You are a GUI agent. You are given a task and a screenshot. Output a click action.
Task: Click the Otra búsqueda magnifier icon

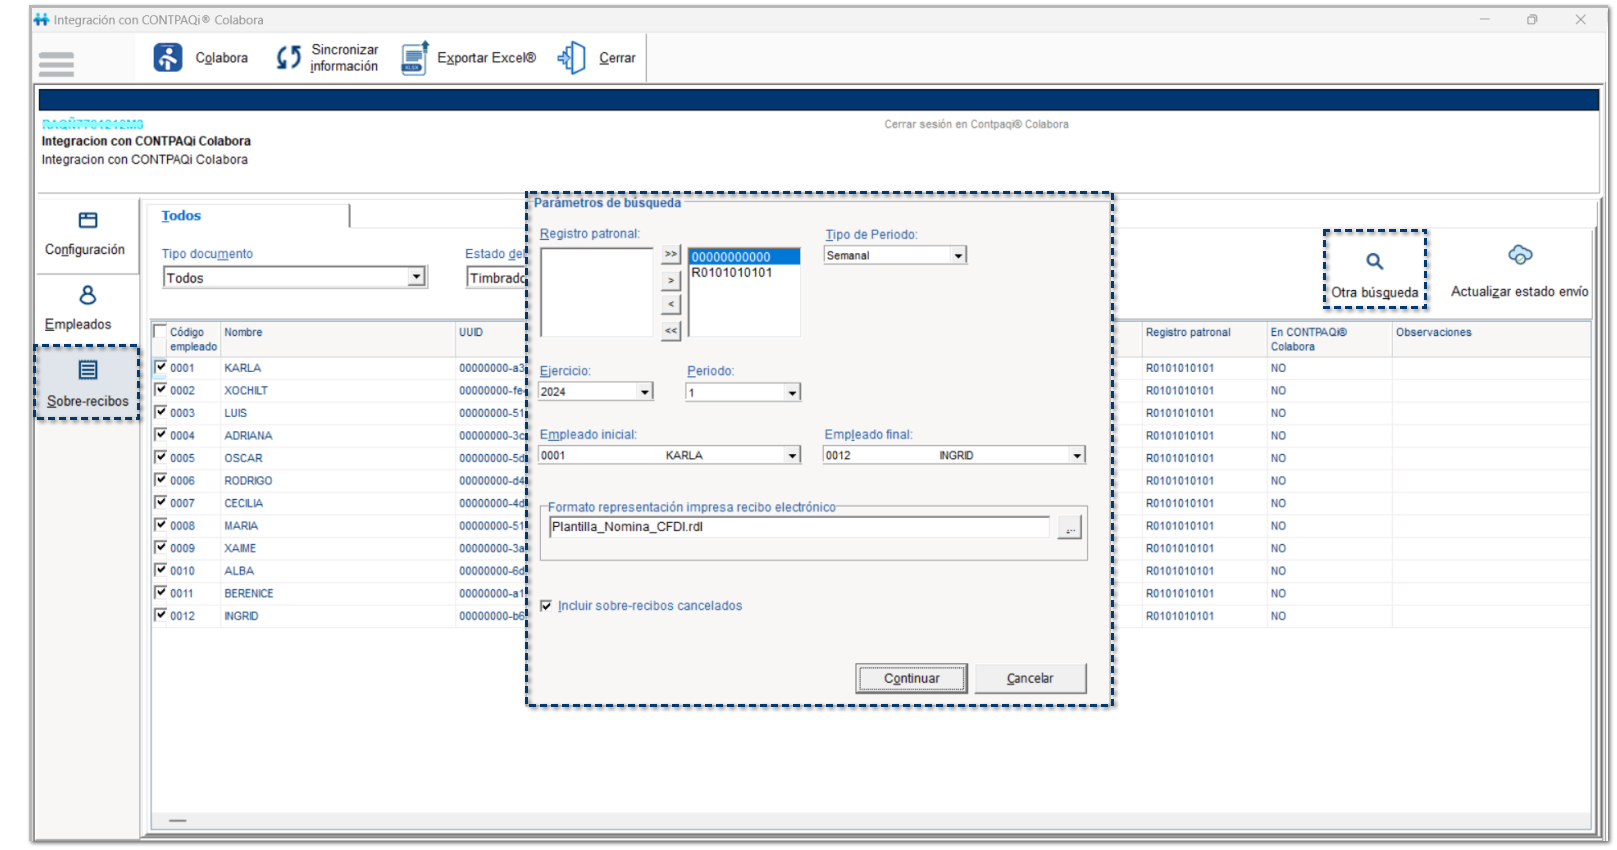(1375, 262)
